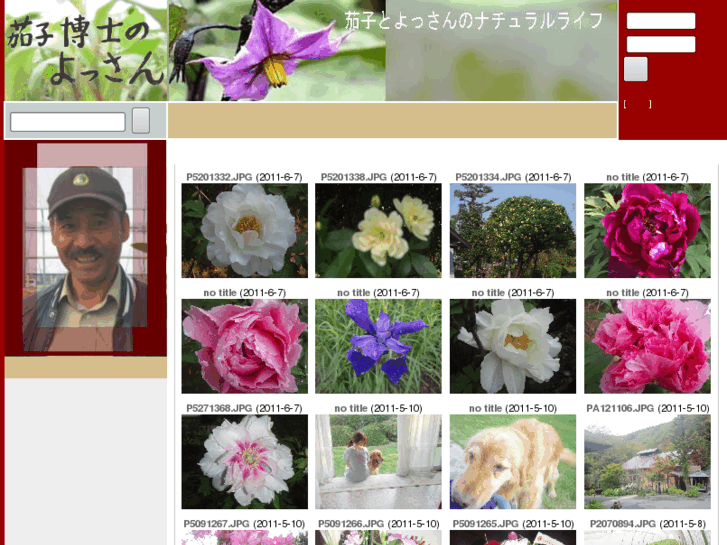Open the pink ruffled peony thumbnail dated 2011-6-7

pyautogui.click(x=244, y=346)
